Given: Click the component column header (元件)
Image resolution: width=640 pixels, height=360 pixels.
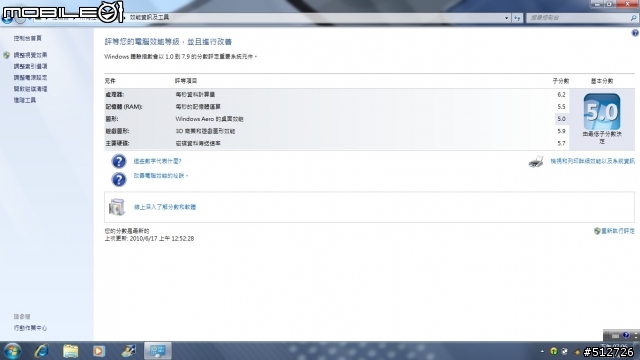Looking at the screenshot, I should [x=110, y=81].
